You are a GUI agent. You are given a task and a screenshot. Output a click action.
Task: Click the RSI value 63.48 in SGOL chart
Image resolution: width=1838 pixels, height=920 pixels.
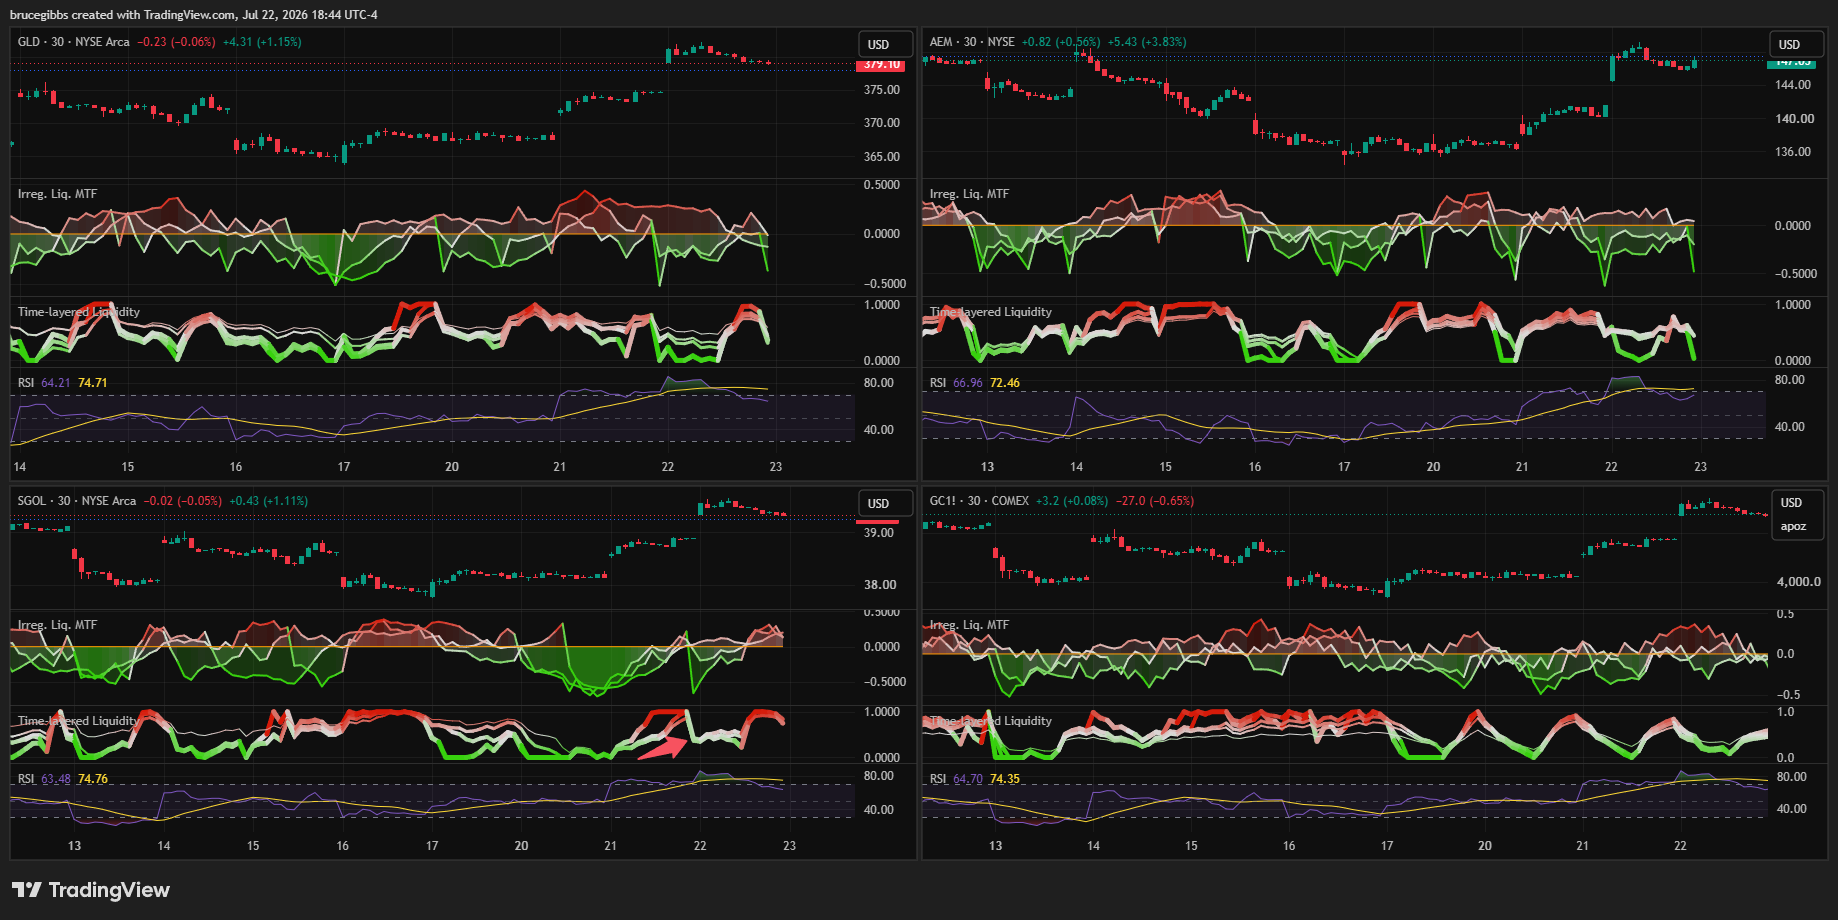click(x=56, y=779)
